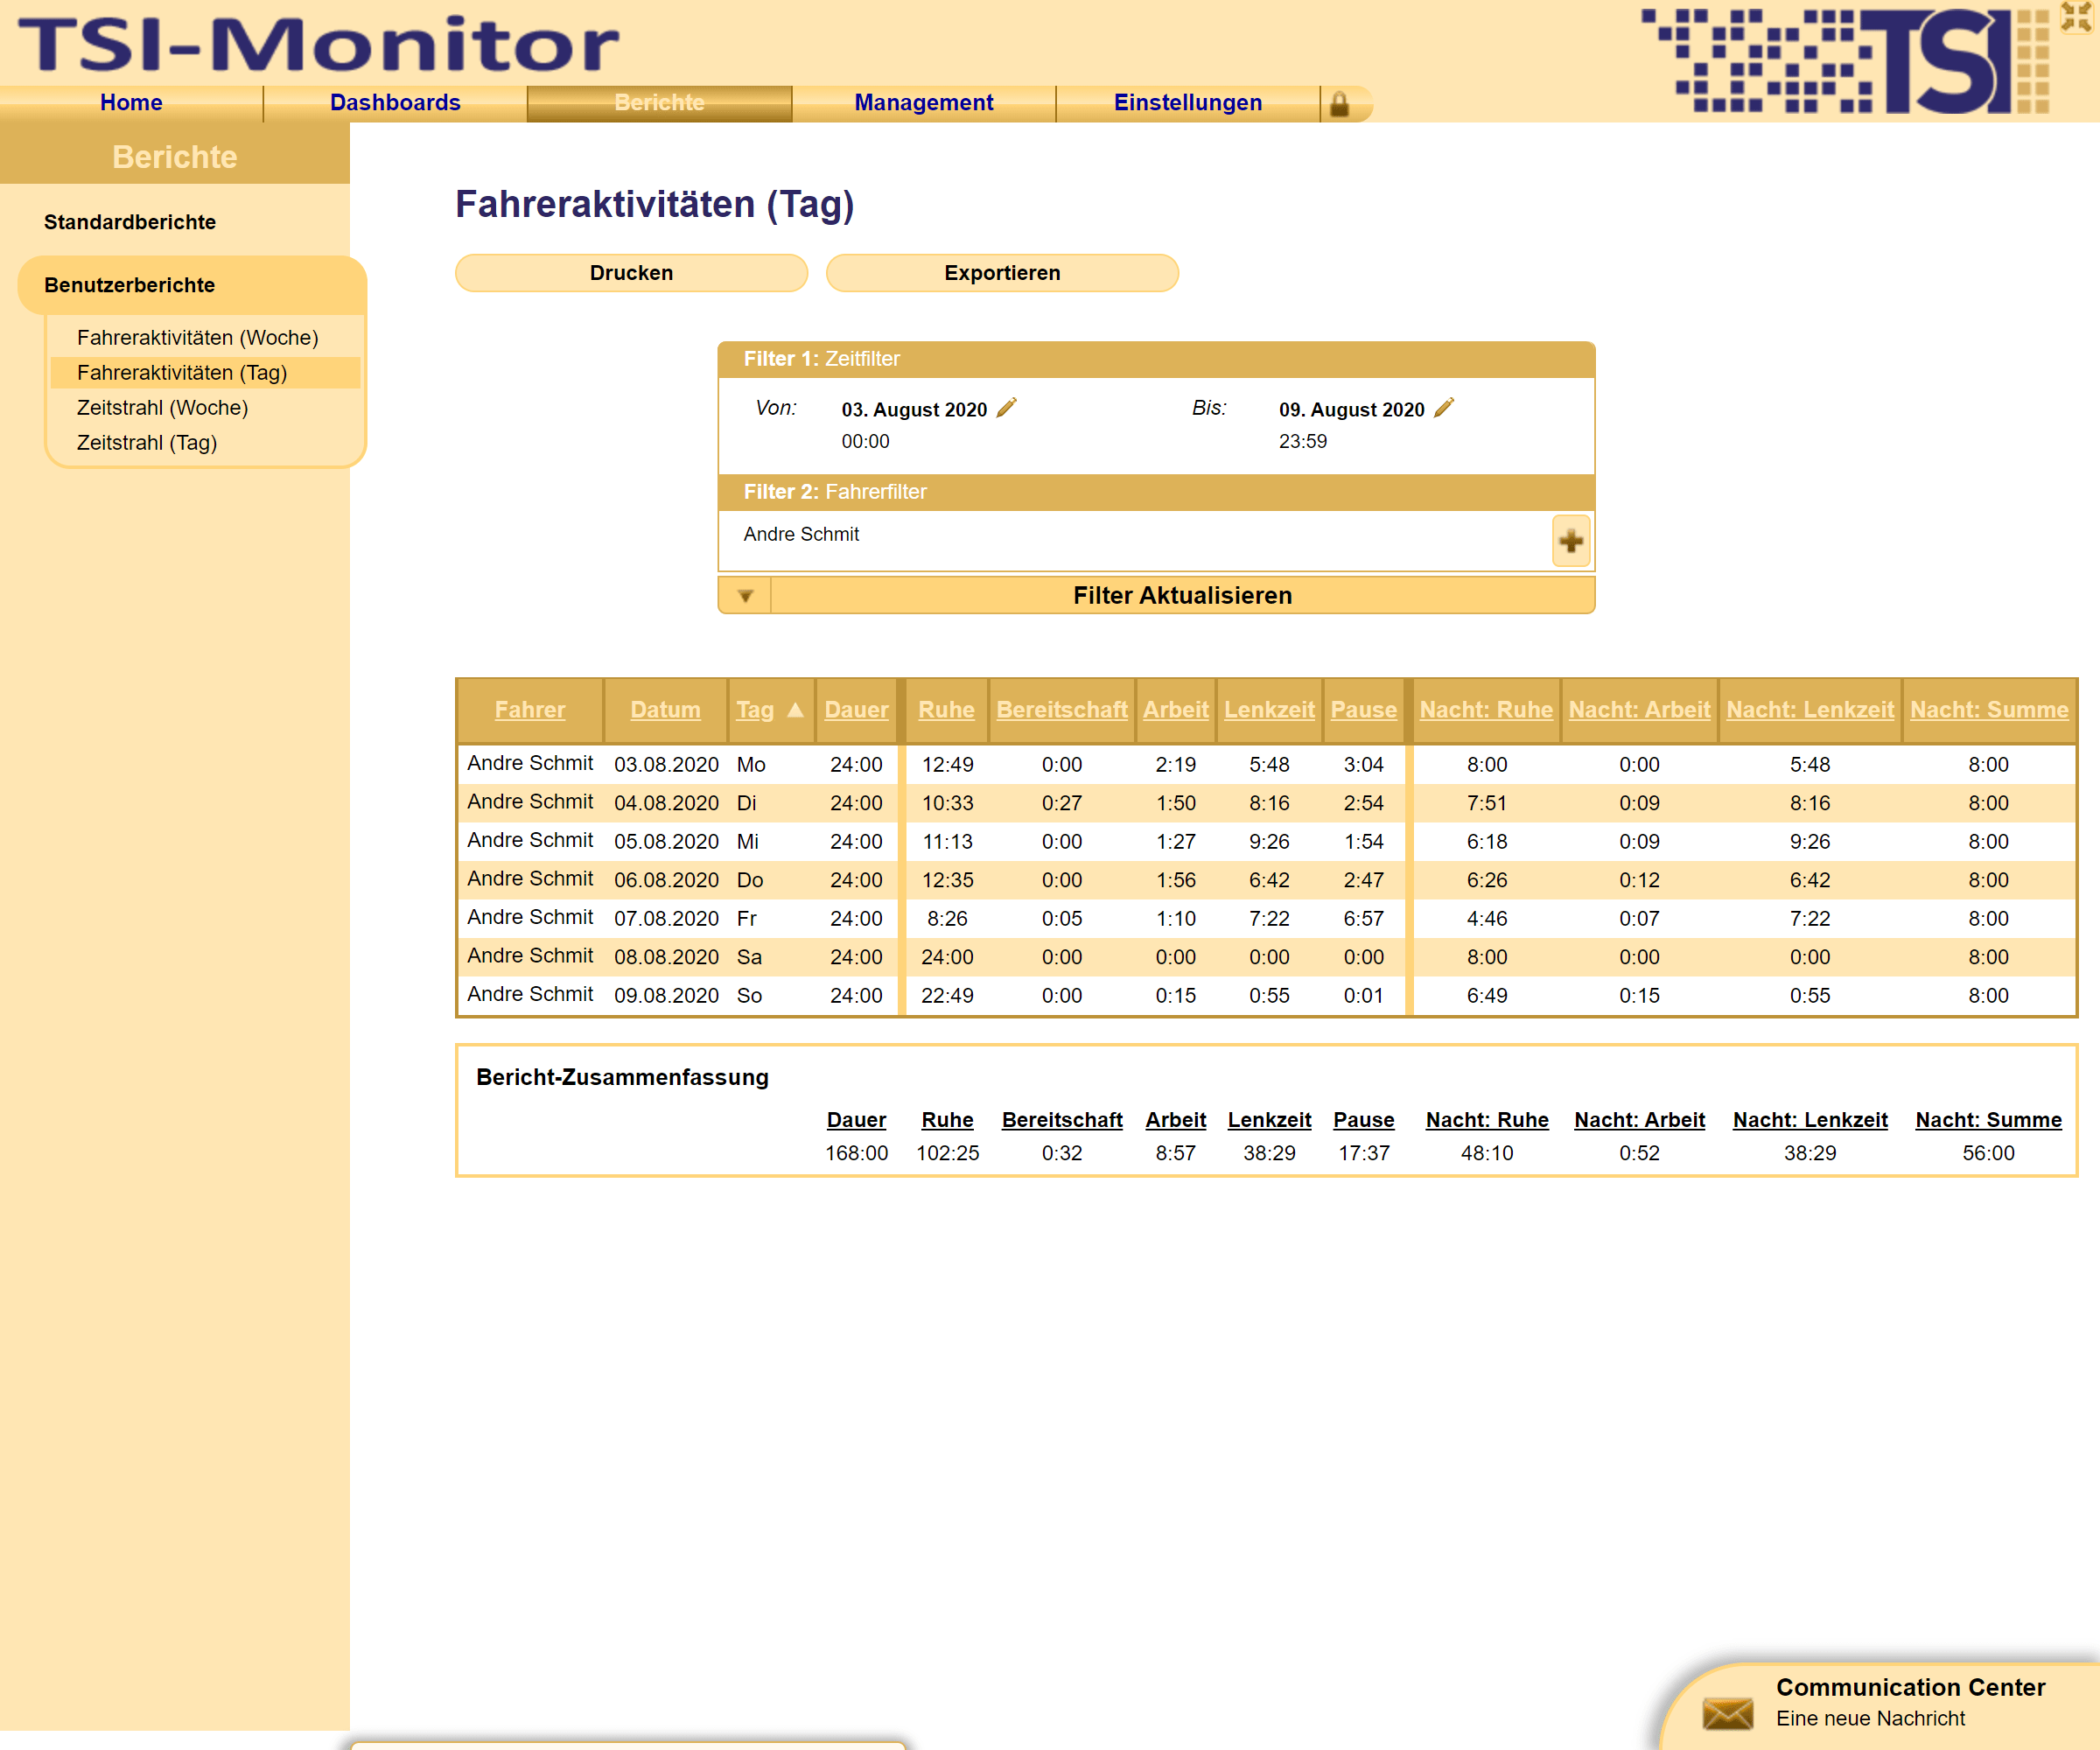
Task: Open the Einstellungen menu
Action: click(x=1188, y=103)
